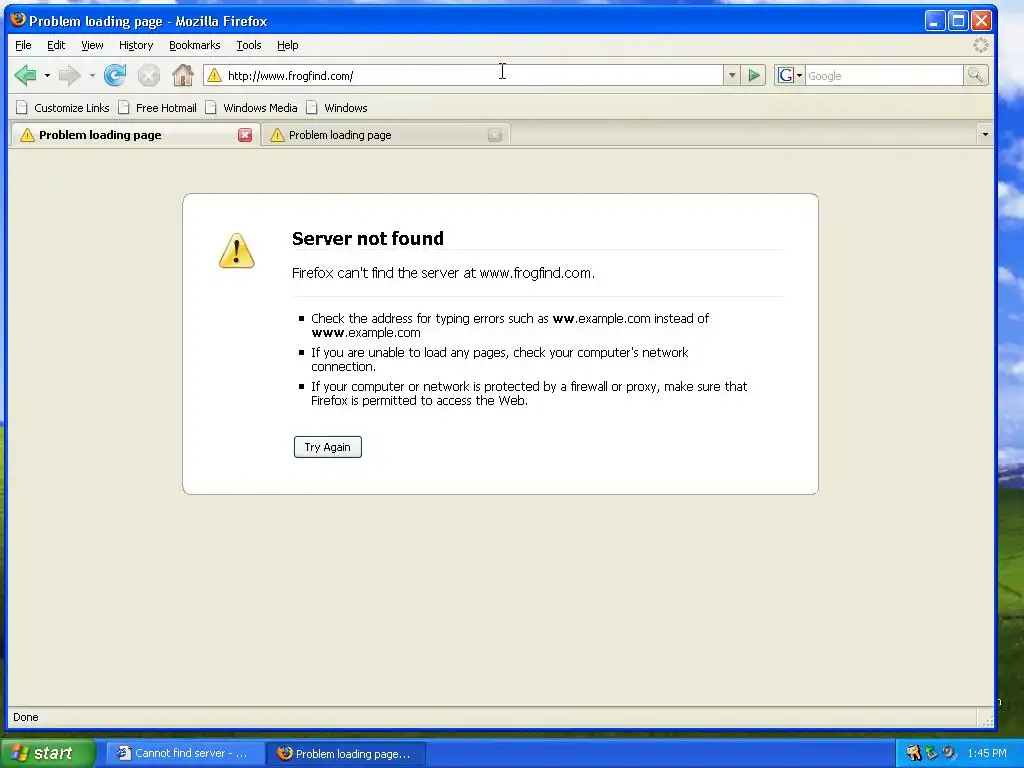Viewport: 1024px width, 768px height.
Task: Close the active tab with red X
Action: tap(245, 135)
